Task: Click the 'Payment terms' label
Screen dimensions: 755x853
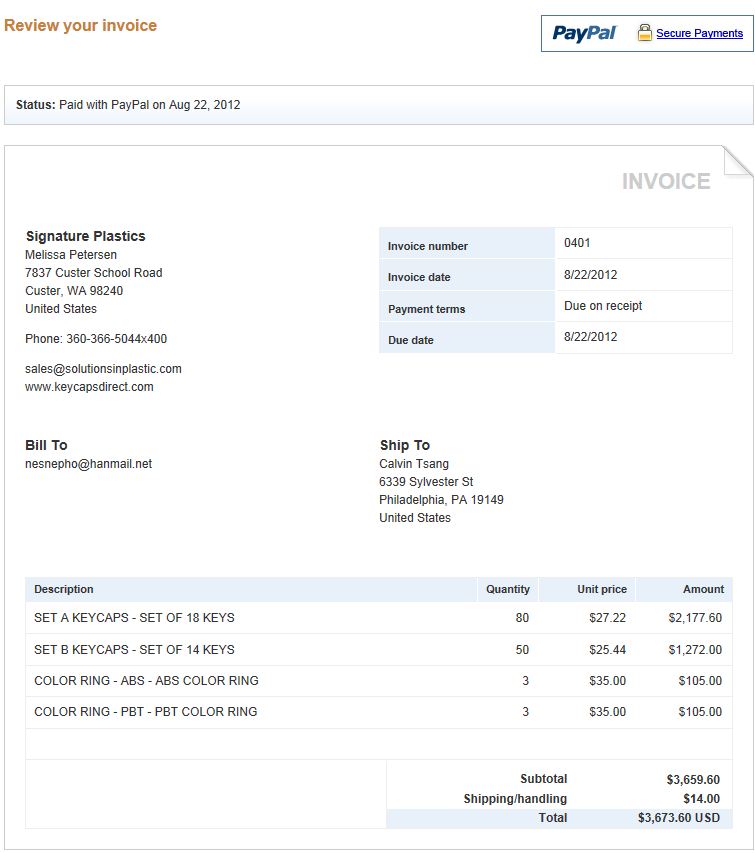Action: 426,309
